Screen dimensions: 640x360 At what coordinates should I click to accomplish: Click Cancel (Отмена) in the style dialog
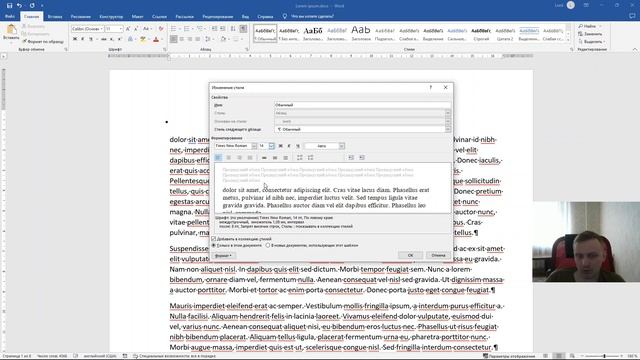click(x=438, y=255)
